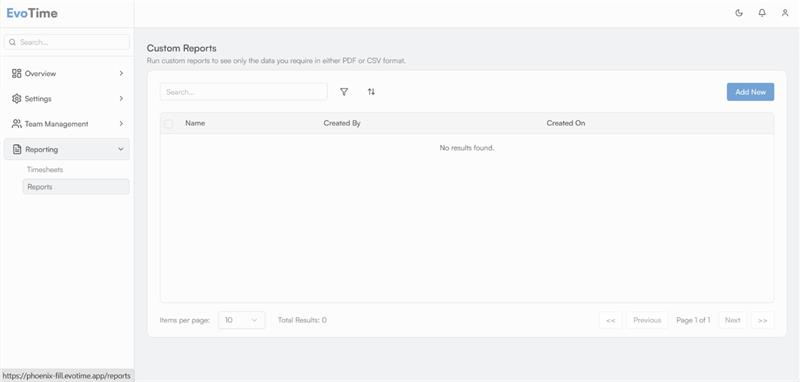Screen dimensions: 800x382
Task: Click the Add New button
Action: pyautogui.click(x=751, y=92)
